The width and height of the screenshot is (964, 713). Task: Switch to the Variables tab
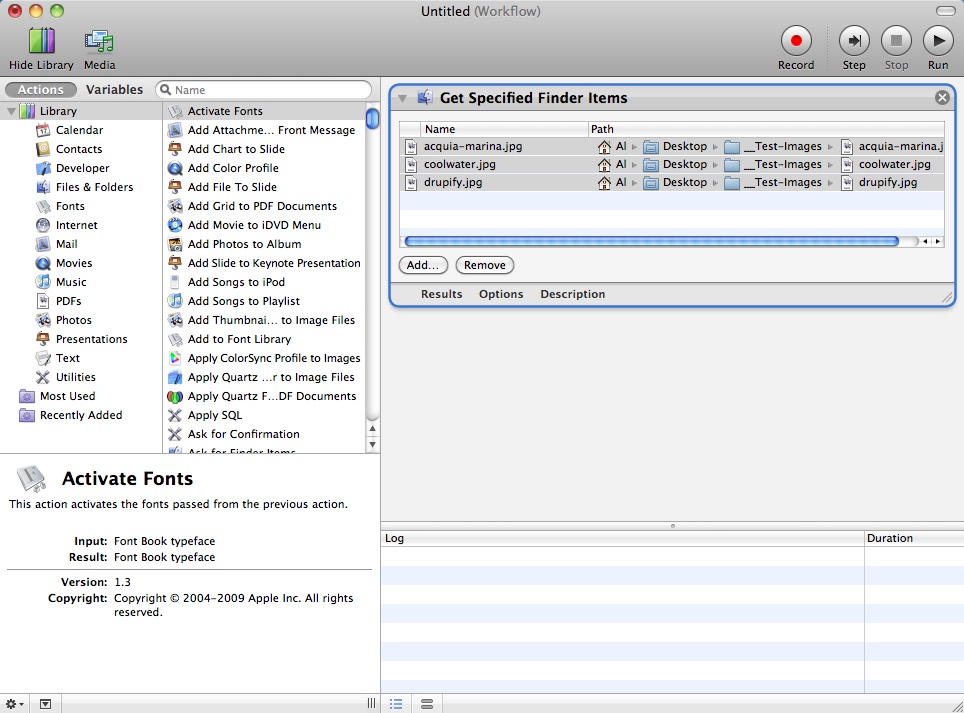pyautogui.click(x=114, y=89)
